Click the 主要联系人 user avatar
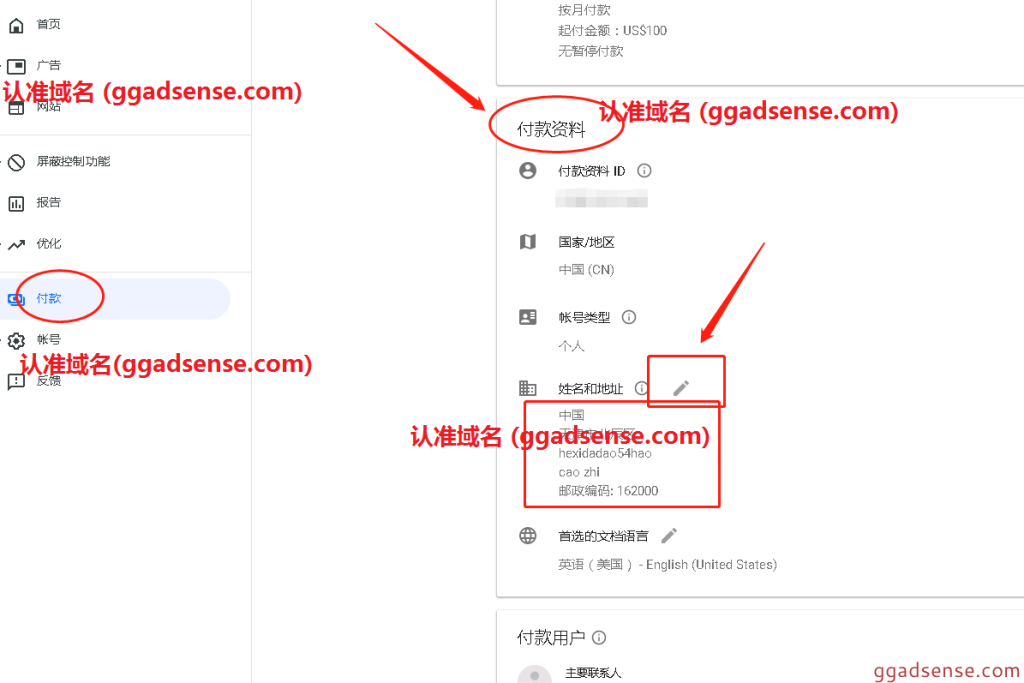The image size is (1024, 683). pos(535,675)
